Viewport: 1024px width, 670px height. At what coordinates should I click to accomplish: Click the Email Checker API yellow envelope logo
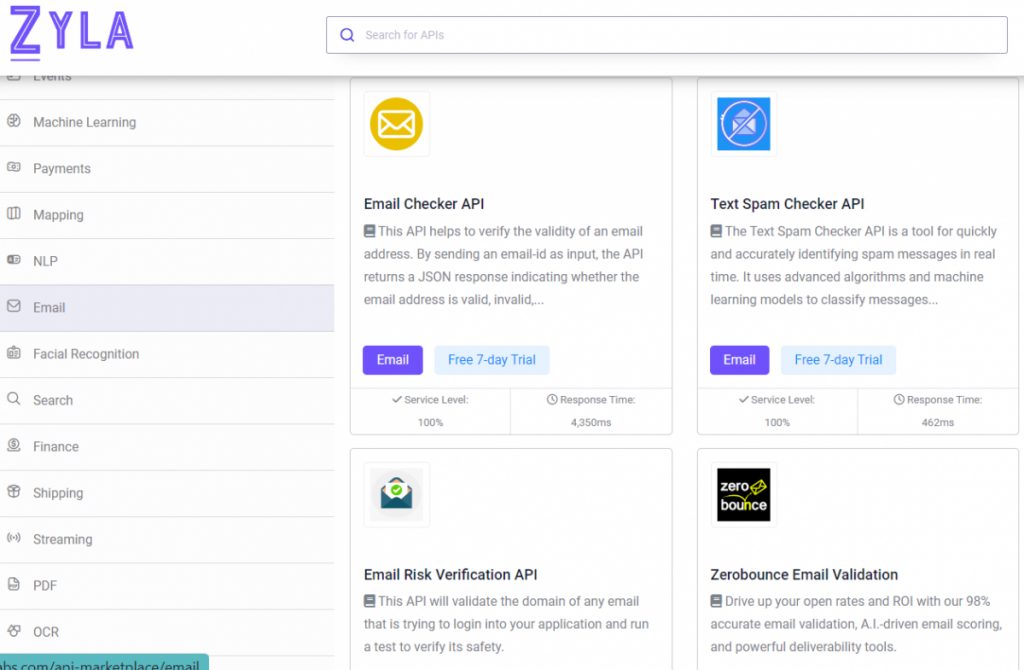pyautogui.click(x=396, y=124)
